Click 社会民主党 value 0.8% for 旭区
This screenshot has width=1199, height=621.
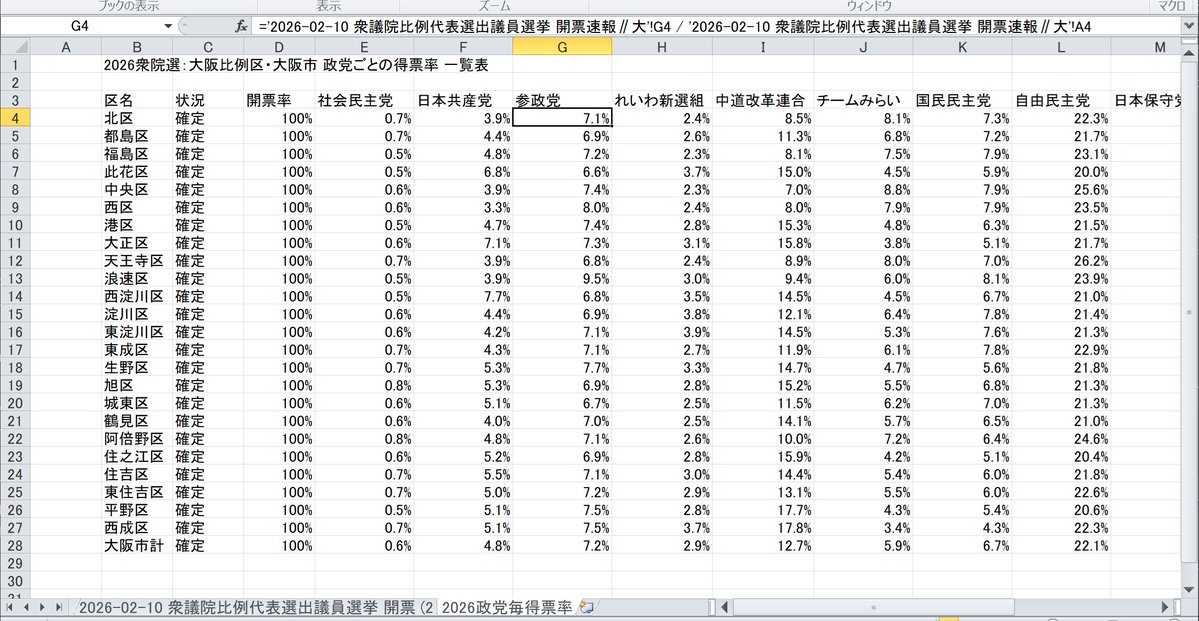click(363, 385)
